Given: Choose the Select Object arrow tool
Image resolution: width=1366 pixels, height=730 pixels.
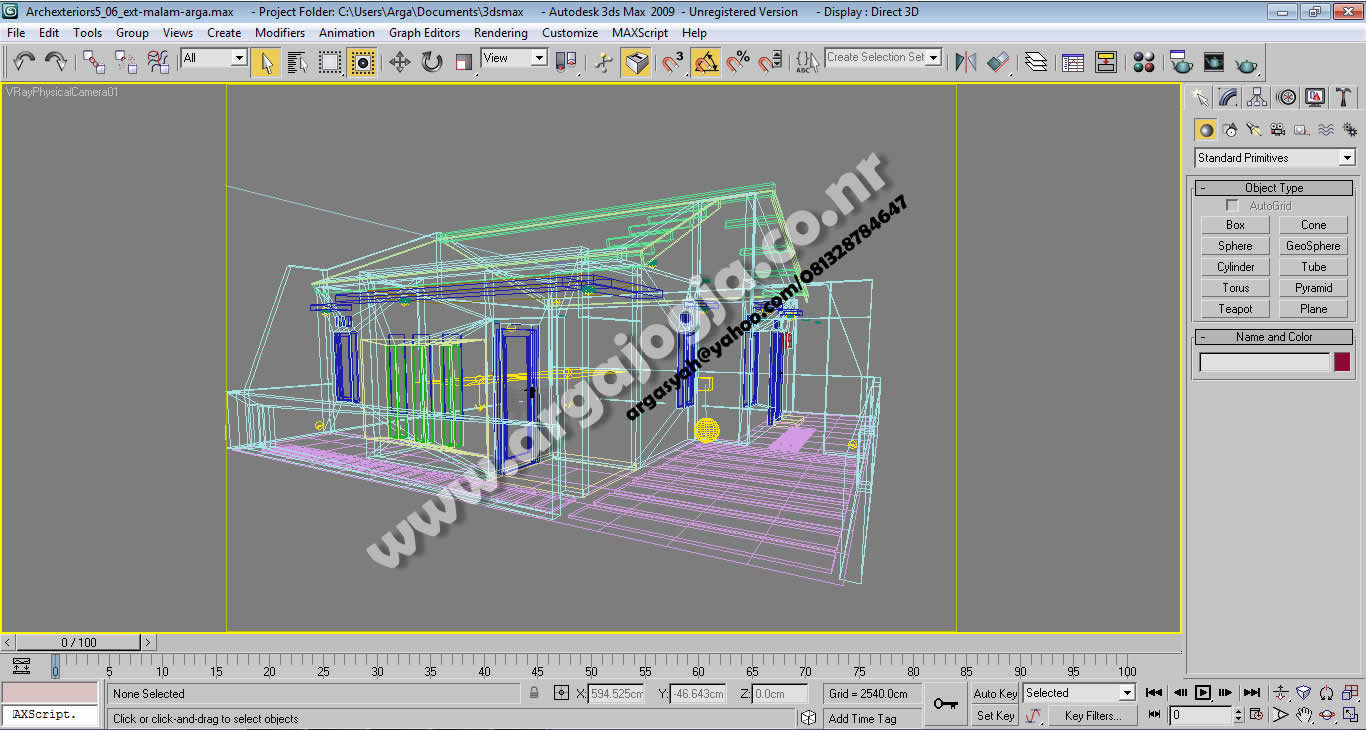Looking at the screenshot, I should pos(265,62).
